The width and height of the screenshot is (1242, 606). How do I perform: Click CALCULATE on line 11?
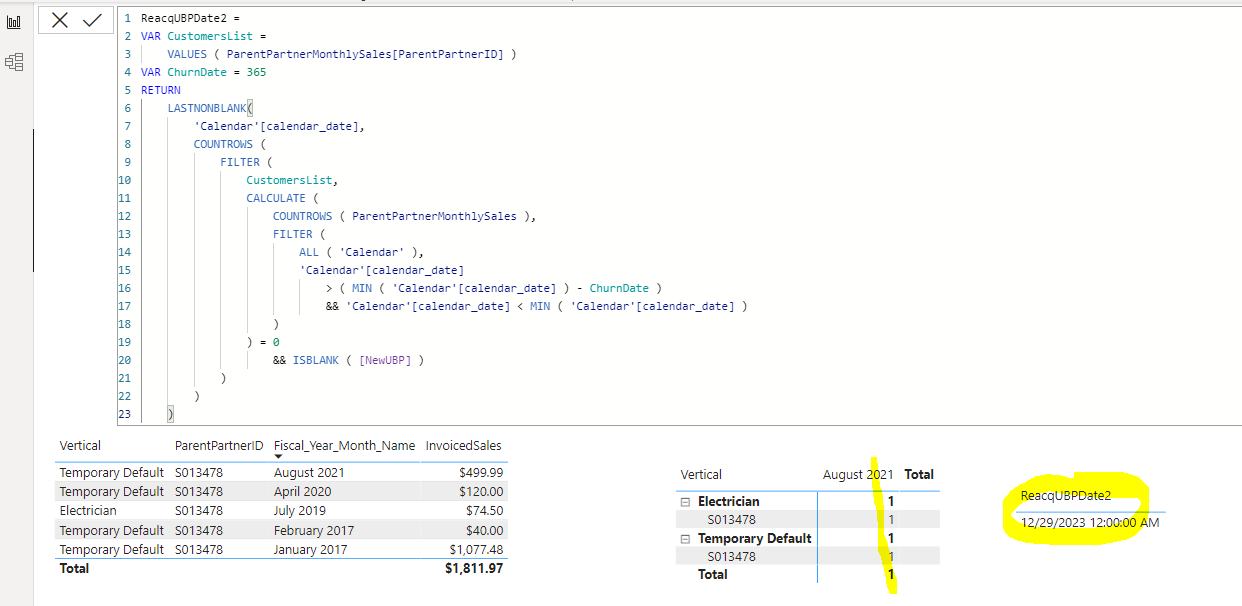click(276, 198)
